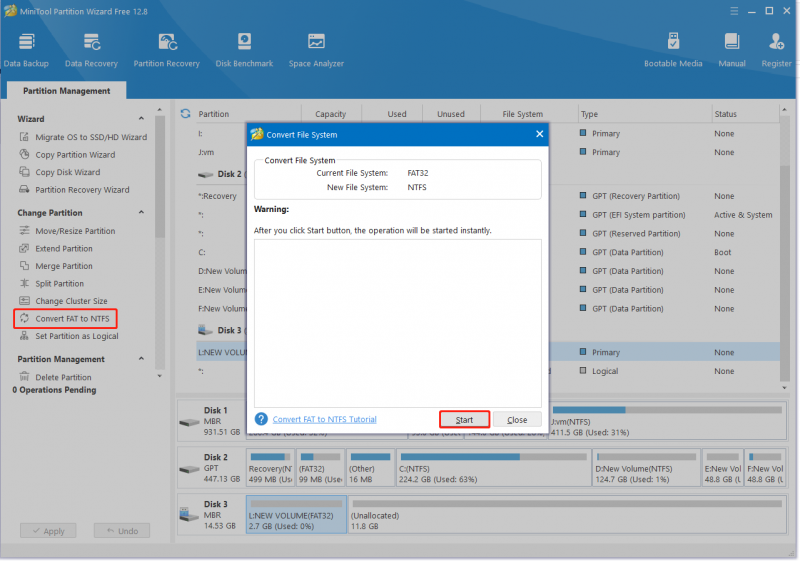This screenshot has height=561, width=800.
Task: Refresh the partition list icon
Action: (x=185, y=114)
